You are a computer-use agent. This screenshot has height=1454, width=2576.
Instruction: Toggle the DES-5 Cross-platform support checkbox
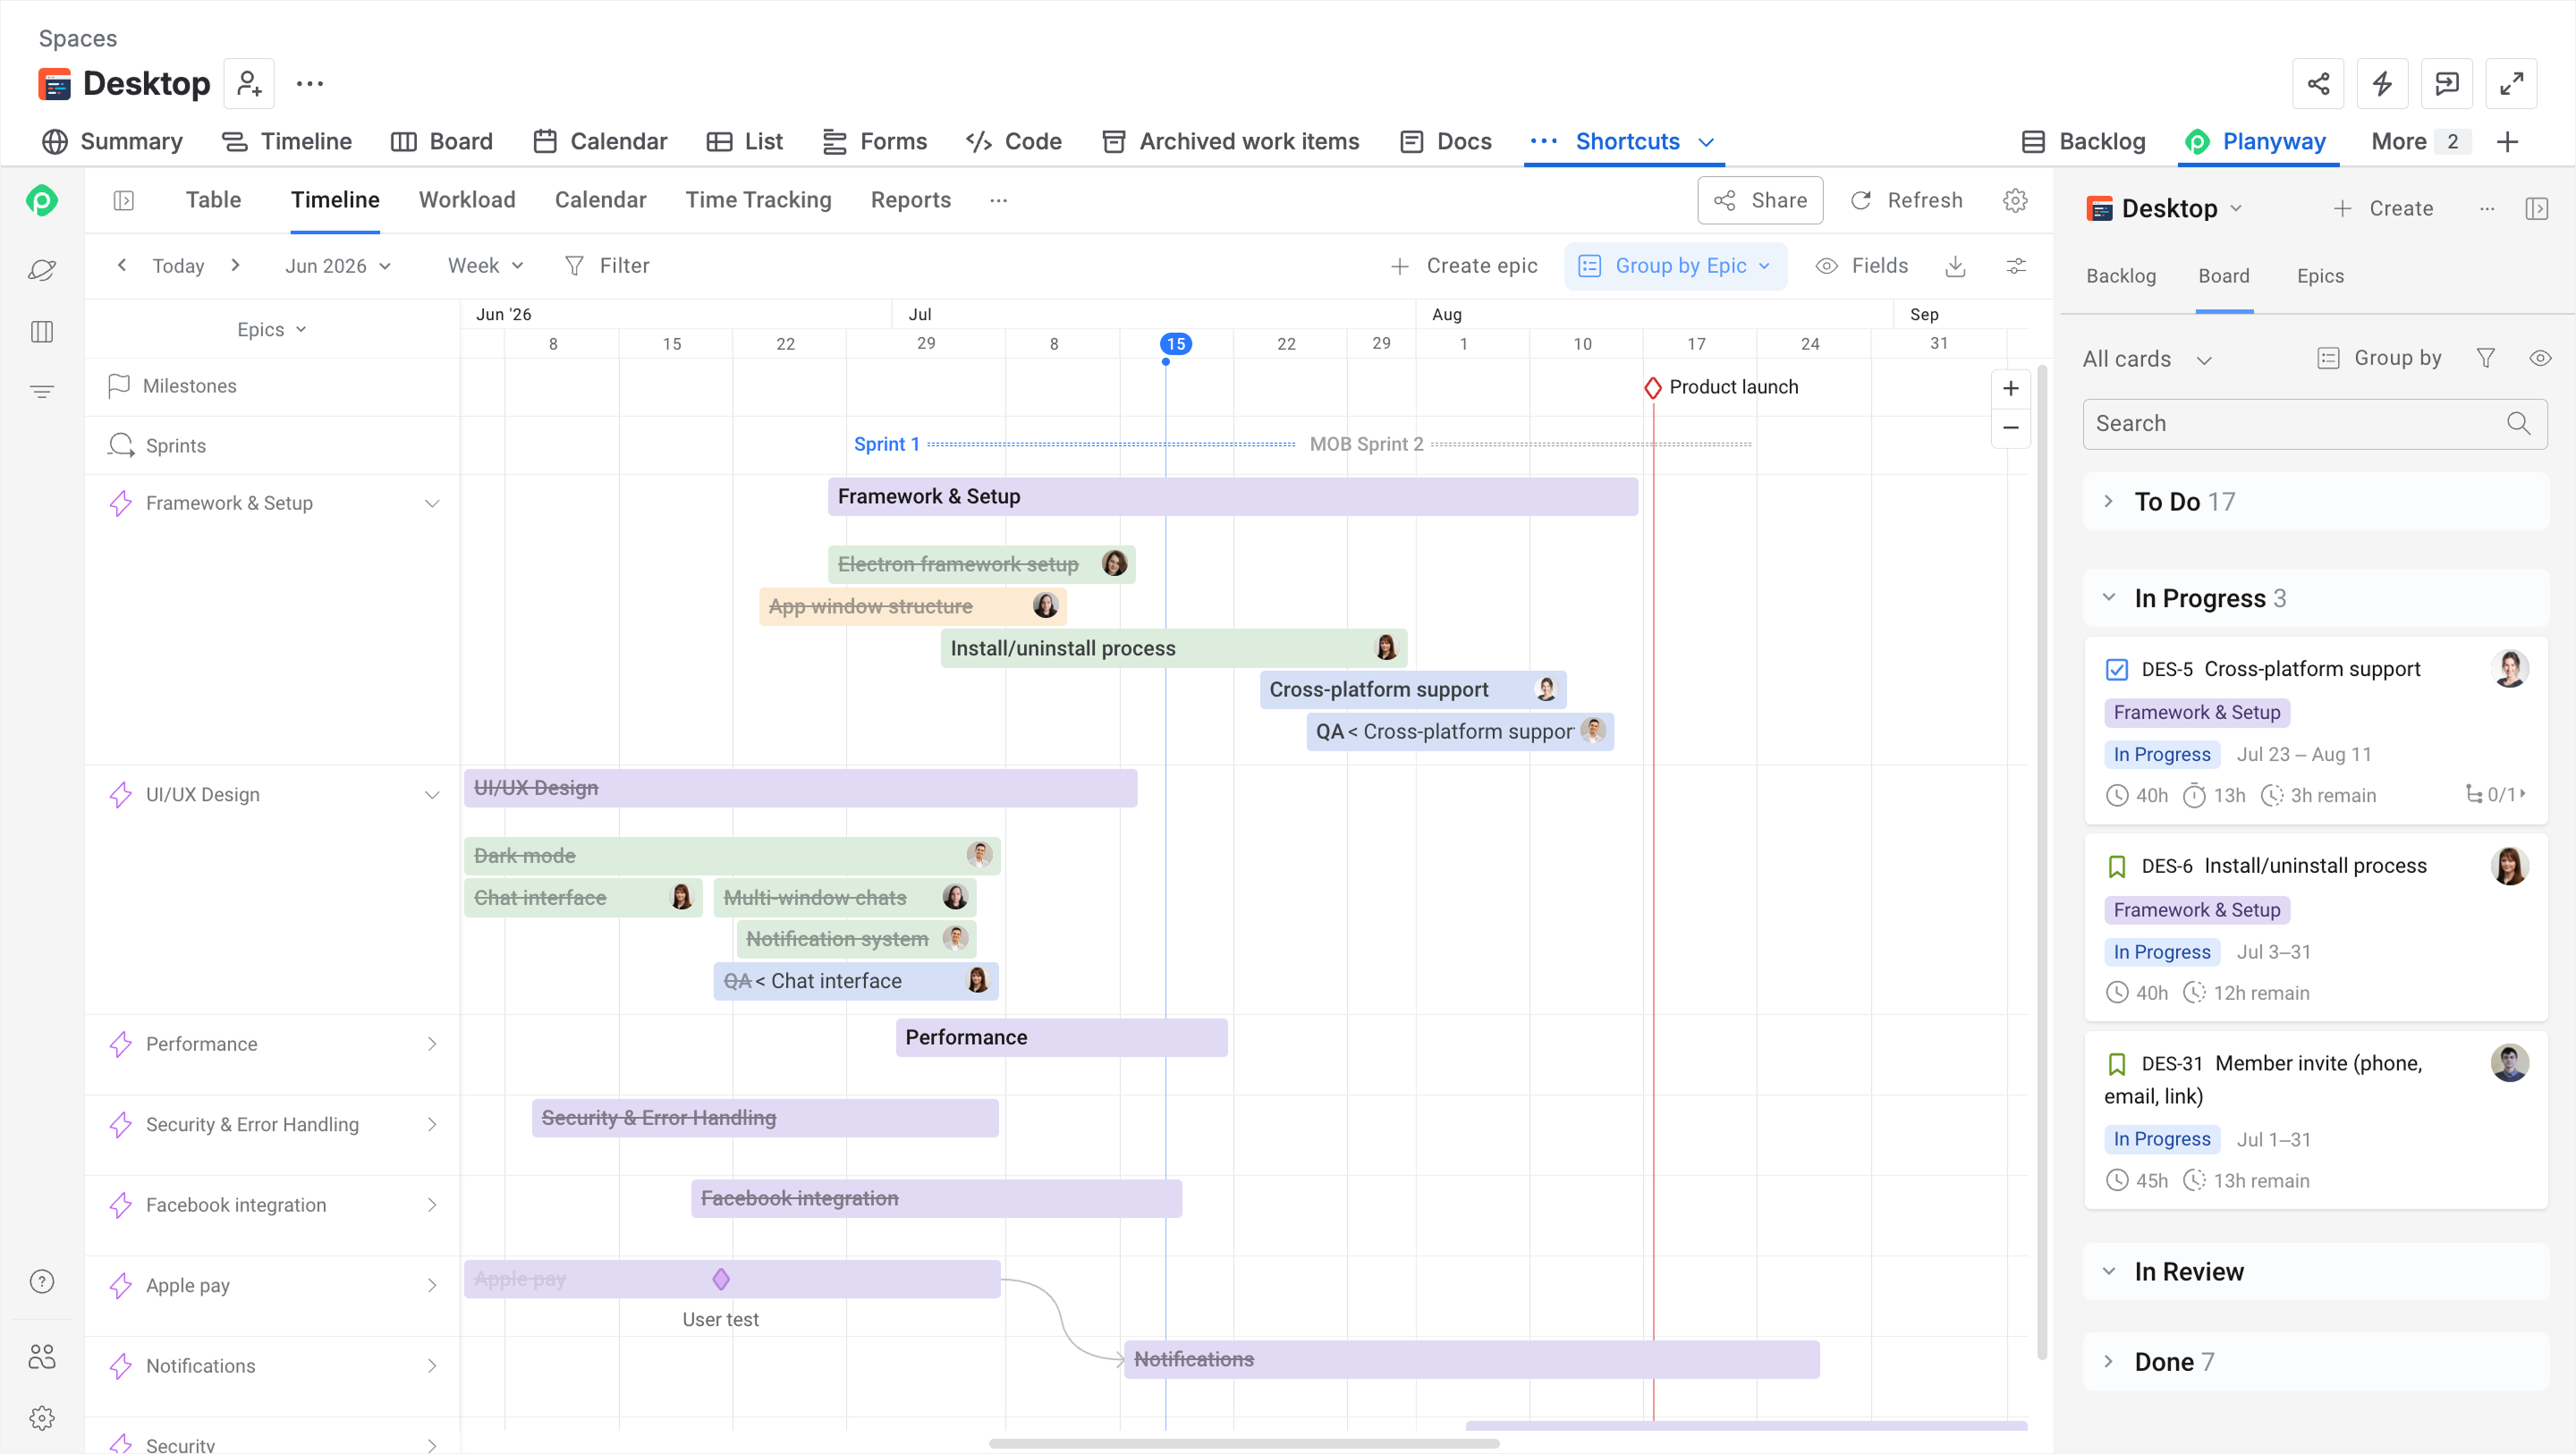(2116, 670)
